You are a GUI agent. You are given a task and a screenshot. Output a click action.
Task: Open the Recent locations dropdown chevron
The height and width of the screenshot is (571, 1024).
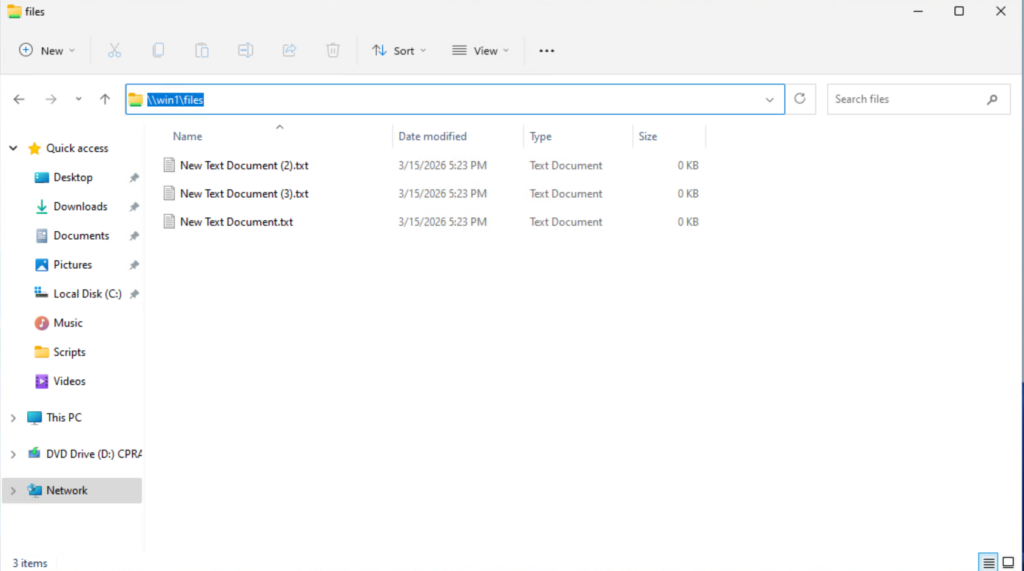(78, 99)
